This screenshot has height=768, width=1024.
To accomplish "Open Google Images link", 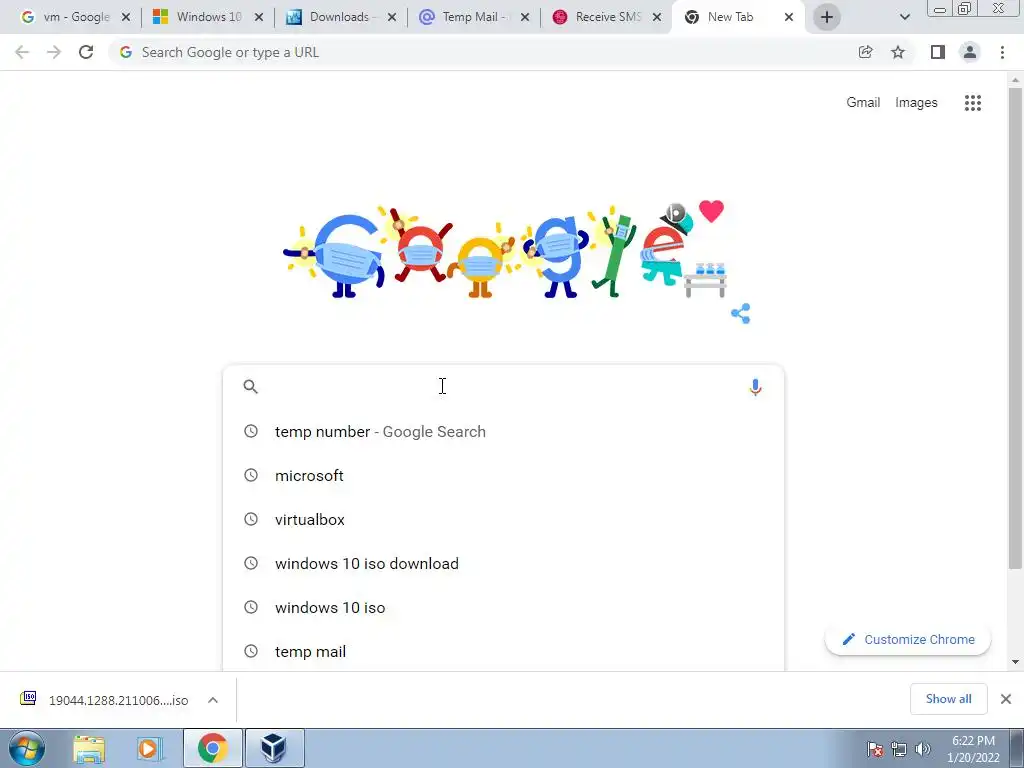I will pos(916,103).
